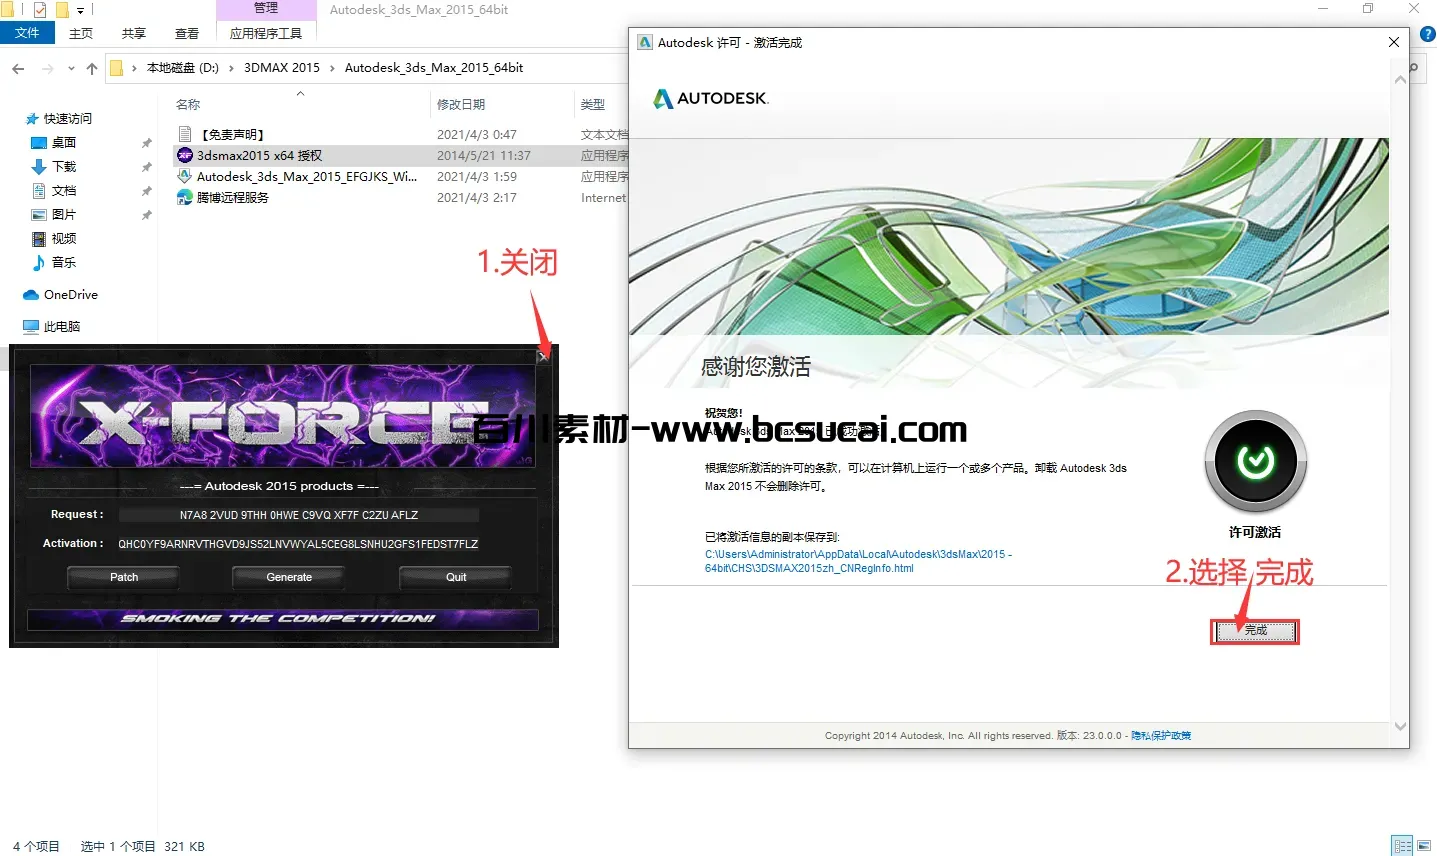1437x856 pixels.
Task: Click 本地磁盘 (D:) in the address path
Action: pyautogui.click(x=183, y=68)
